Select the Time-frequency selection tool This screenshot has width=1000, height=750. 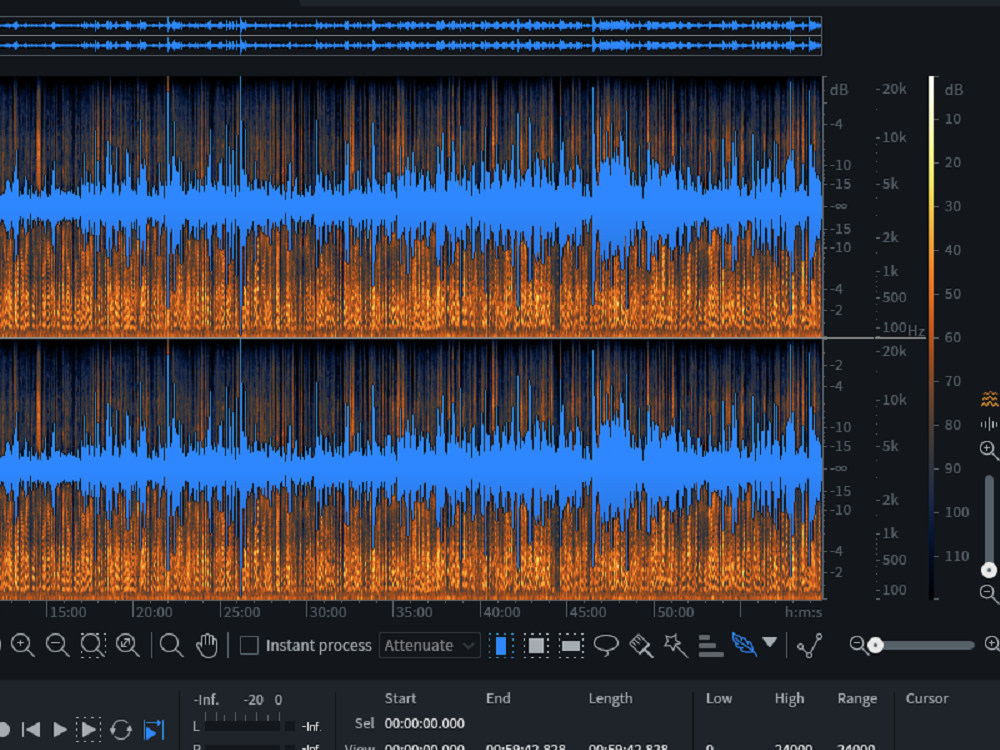[x=536, y=645]
